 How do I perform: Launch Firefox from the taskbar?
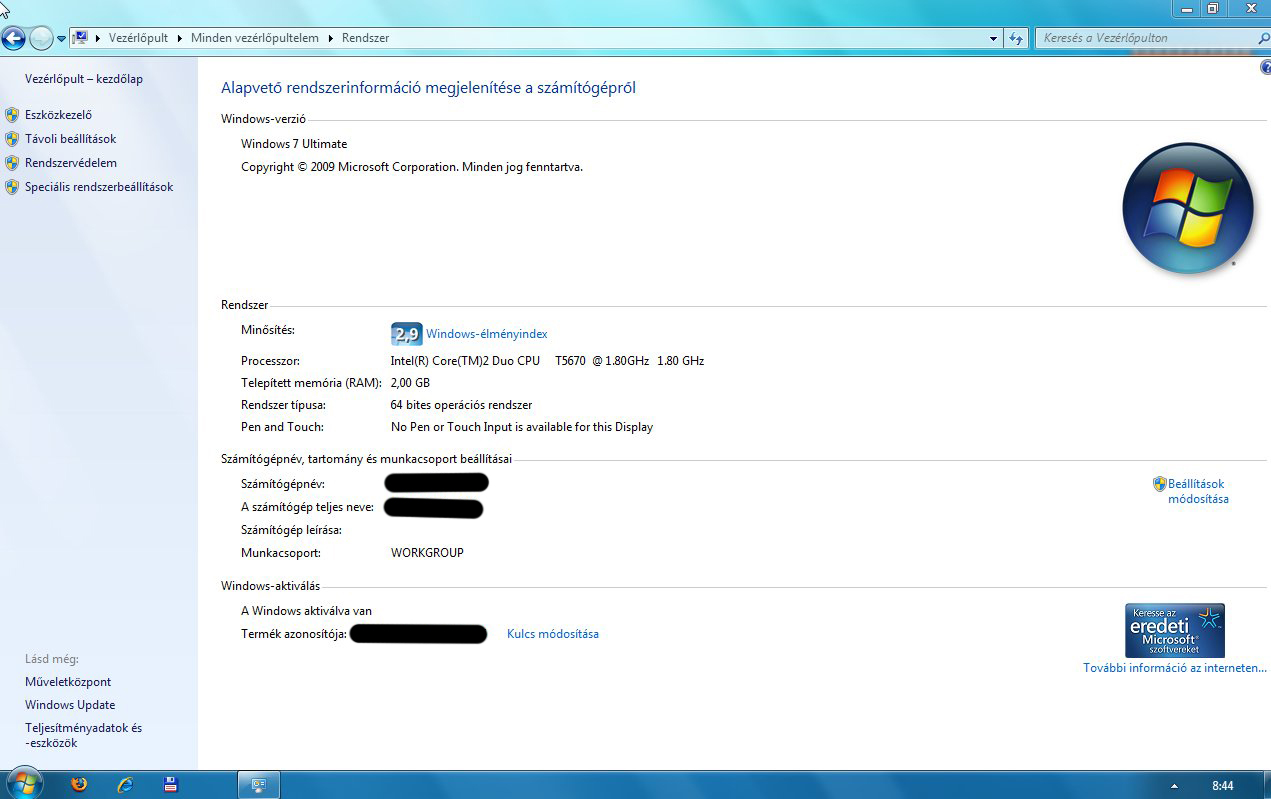[x=80, y=785]
